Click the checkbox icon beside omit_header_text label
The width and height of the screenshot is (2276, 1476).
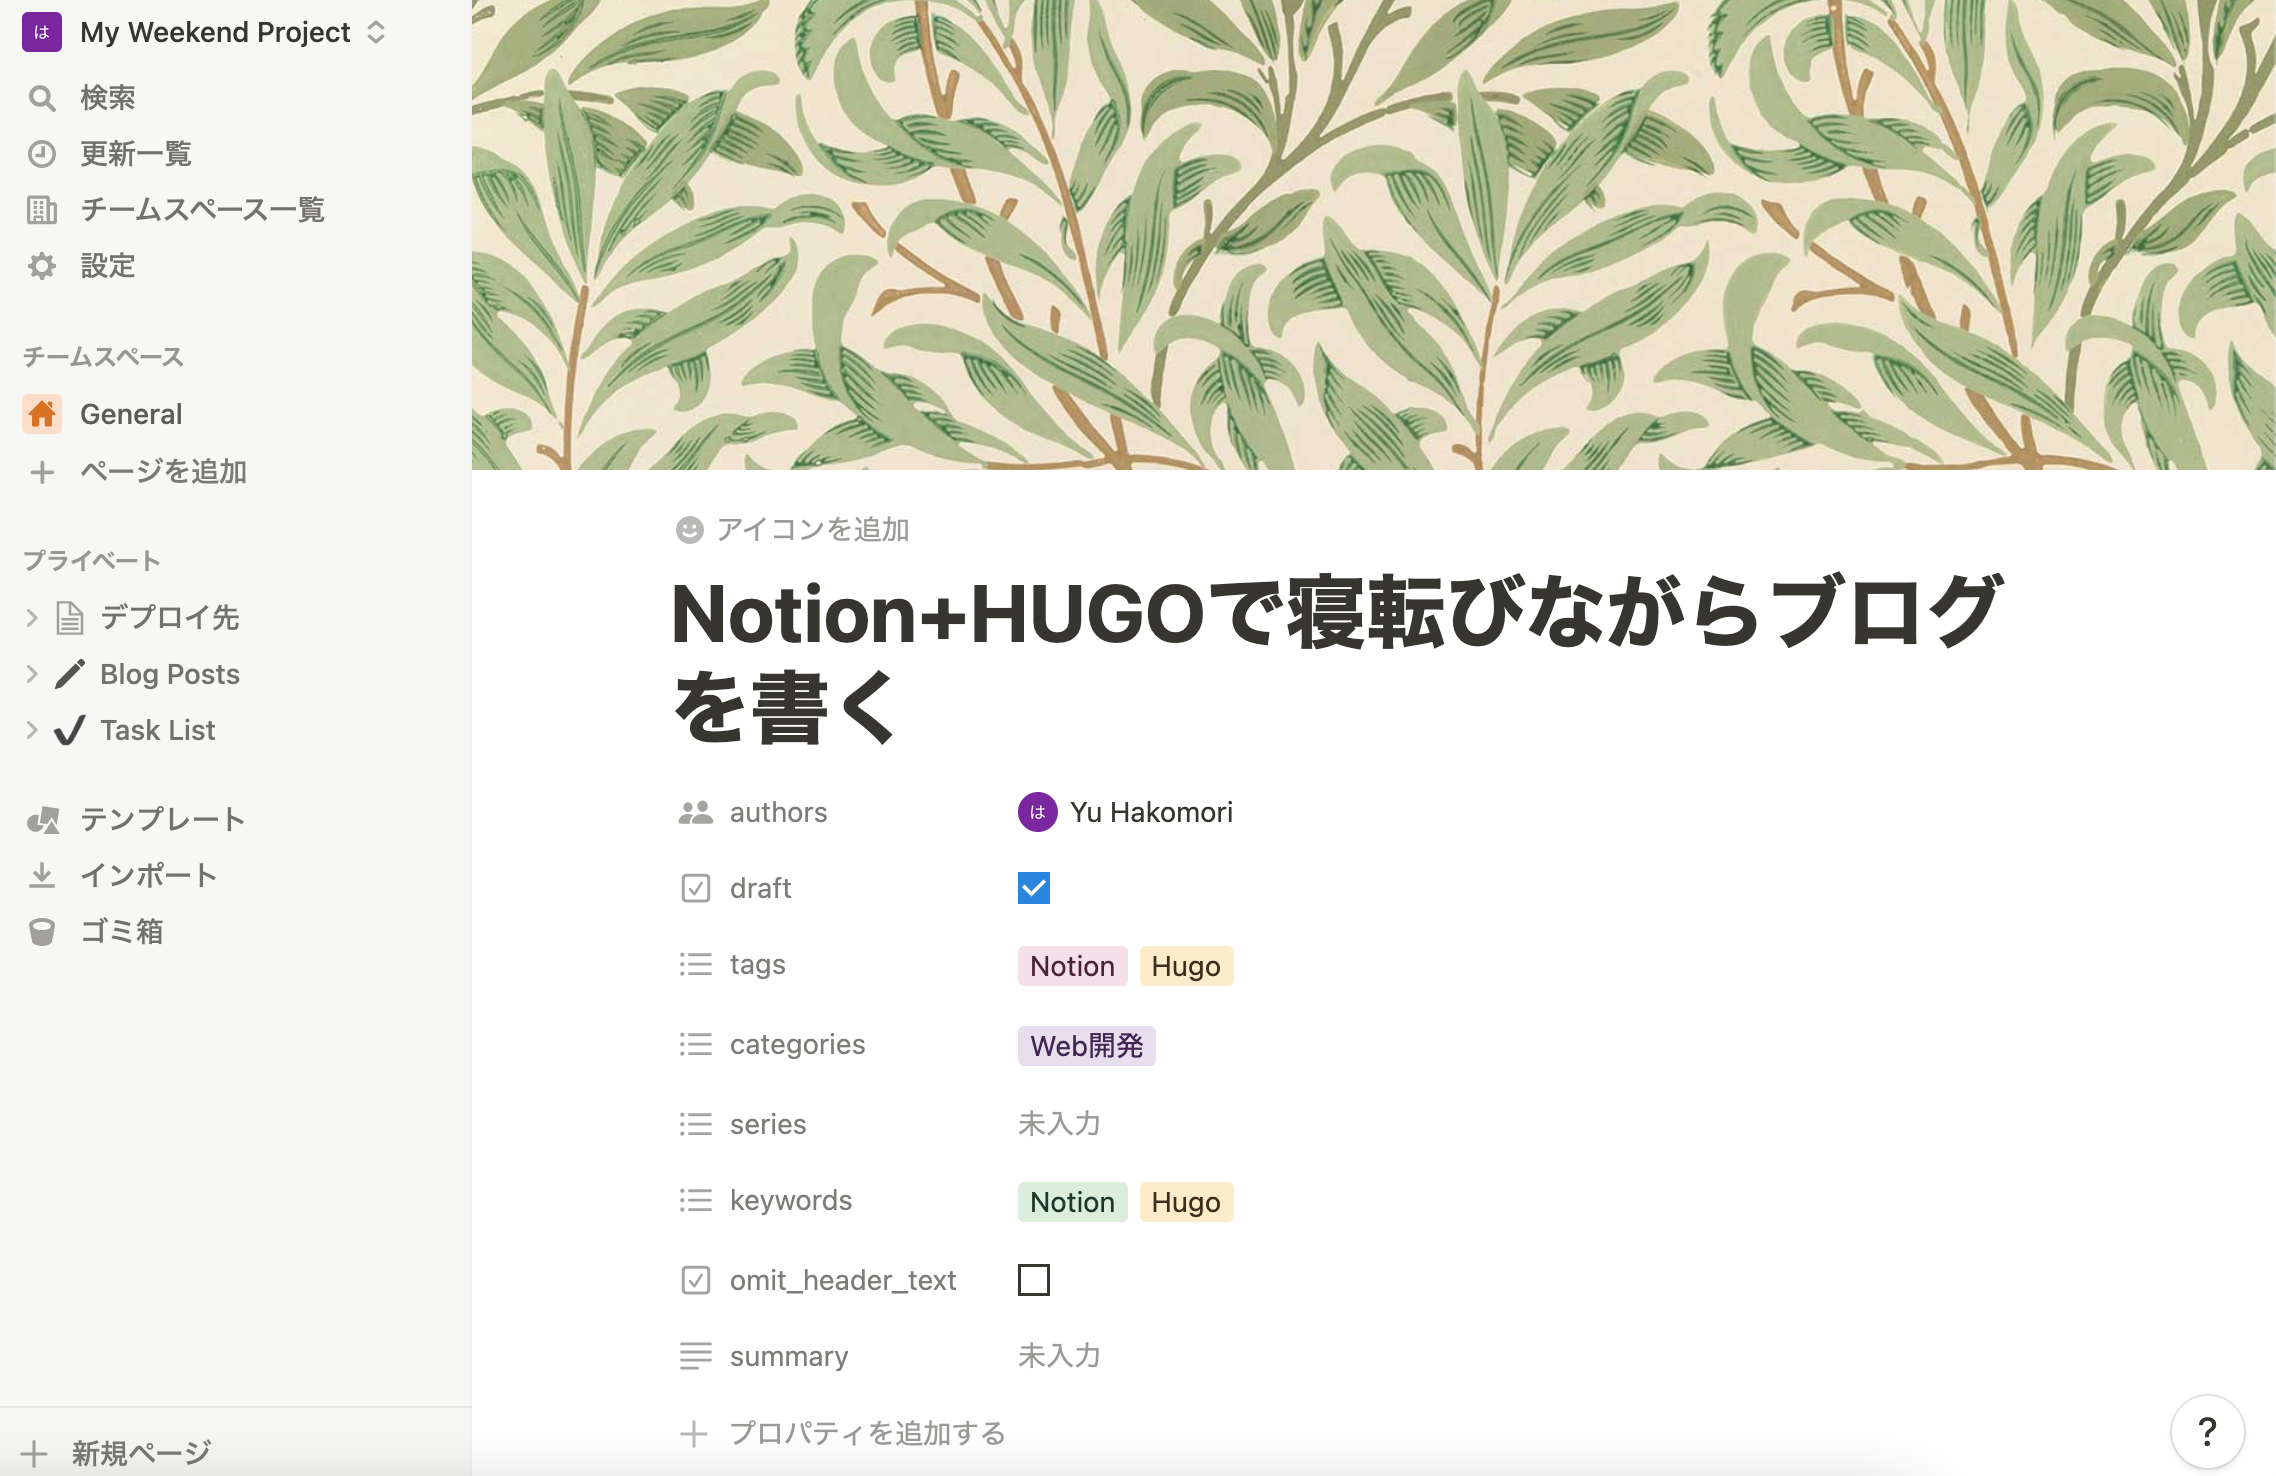[696, 1280]
